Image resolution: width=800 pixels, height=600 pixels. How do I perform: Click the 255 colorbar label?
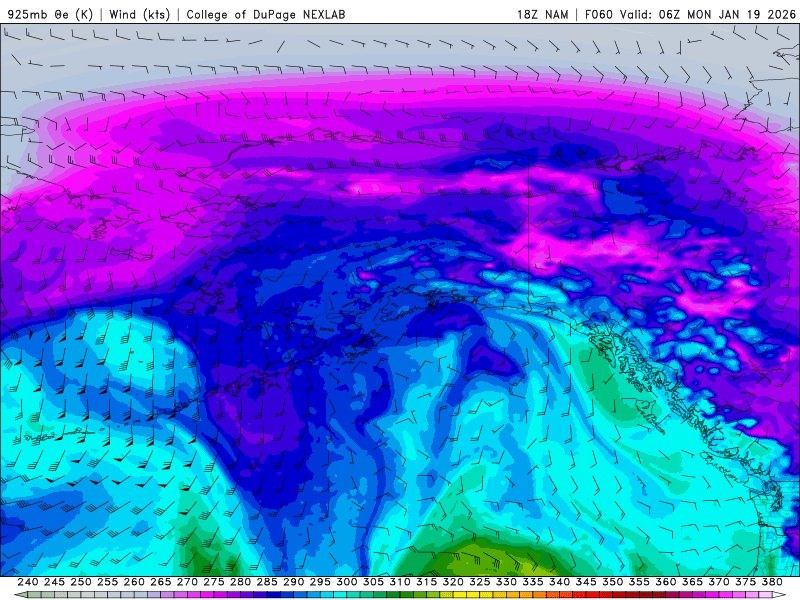click(x=107, y=582)
